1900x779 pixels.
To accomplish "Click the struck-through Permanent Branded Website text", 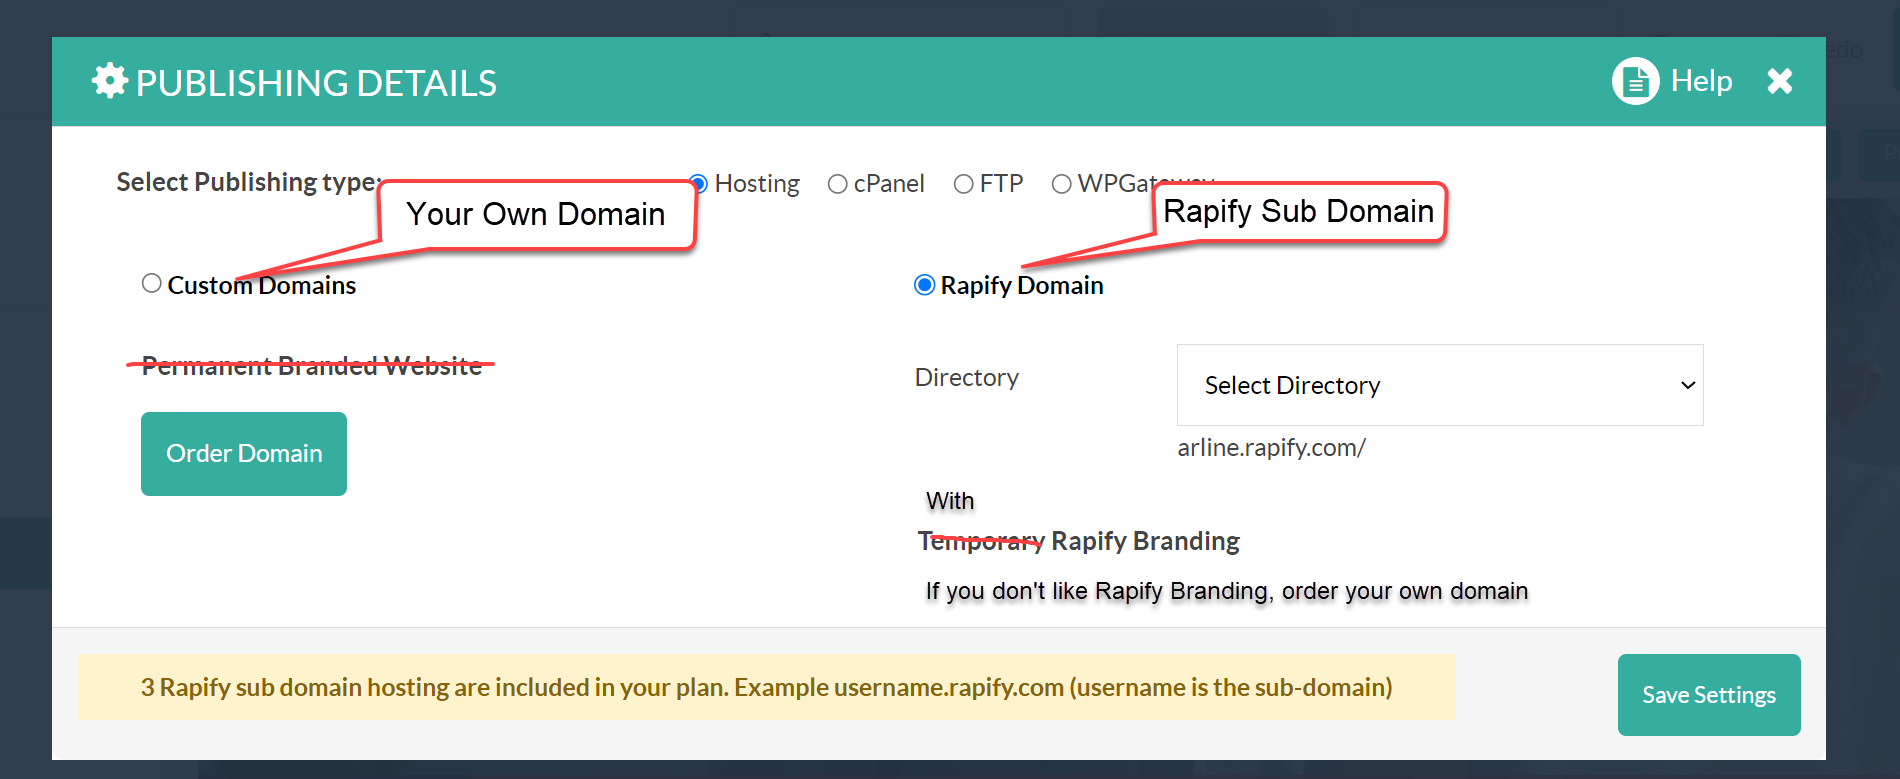I will (x=311, y=366).
